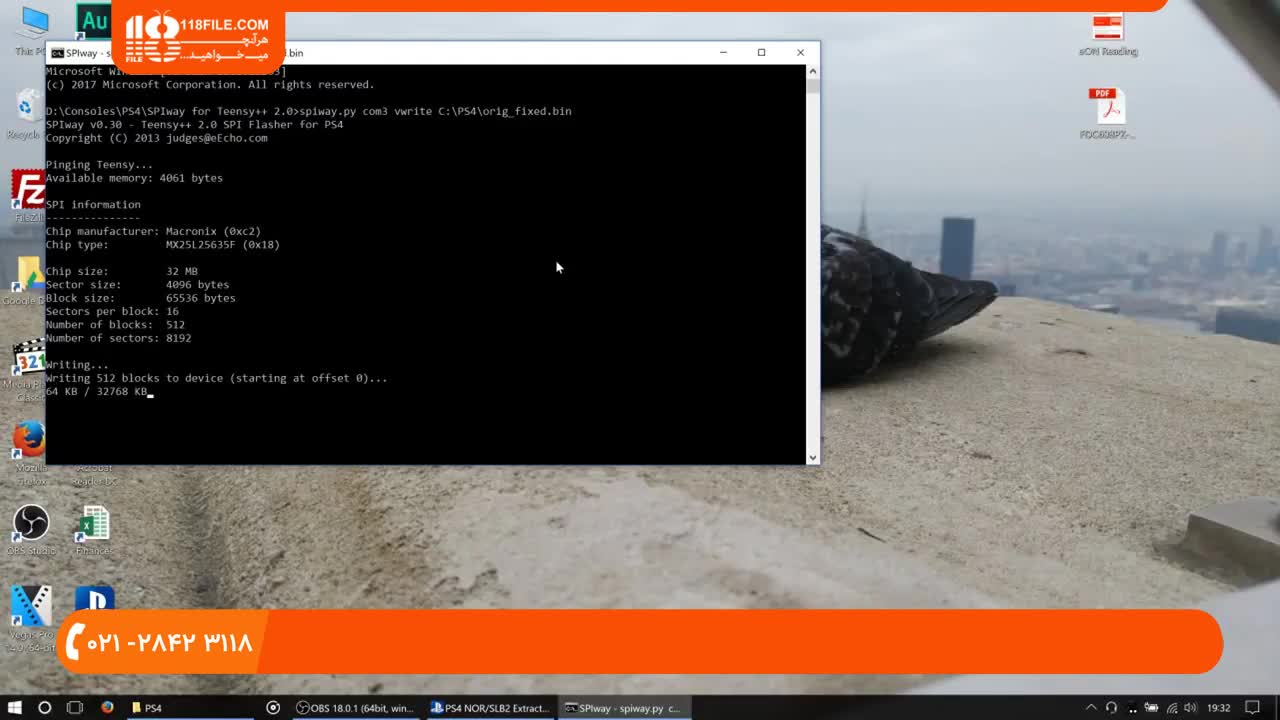Viewport: 1280px width, 720px height.
Task: Select the Media Player Classic shortcut
Action: click(27, 371)
